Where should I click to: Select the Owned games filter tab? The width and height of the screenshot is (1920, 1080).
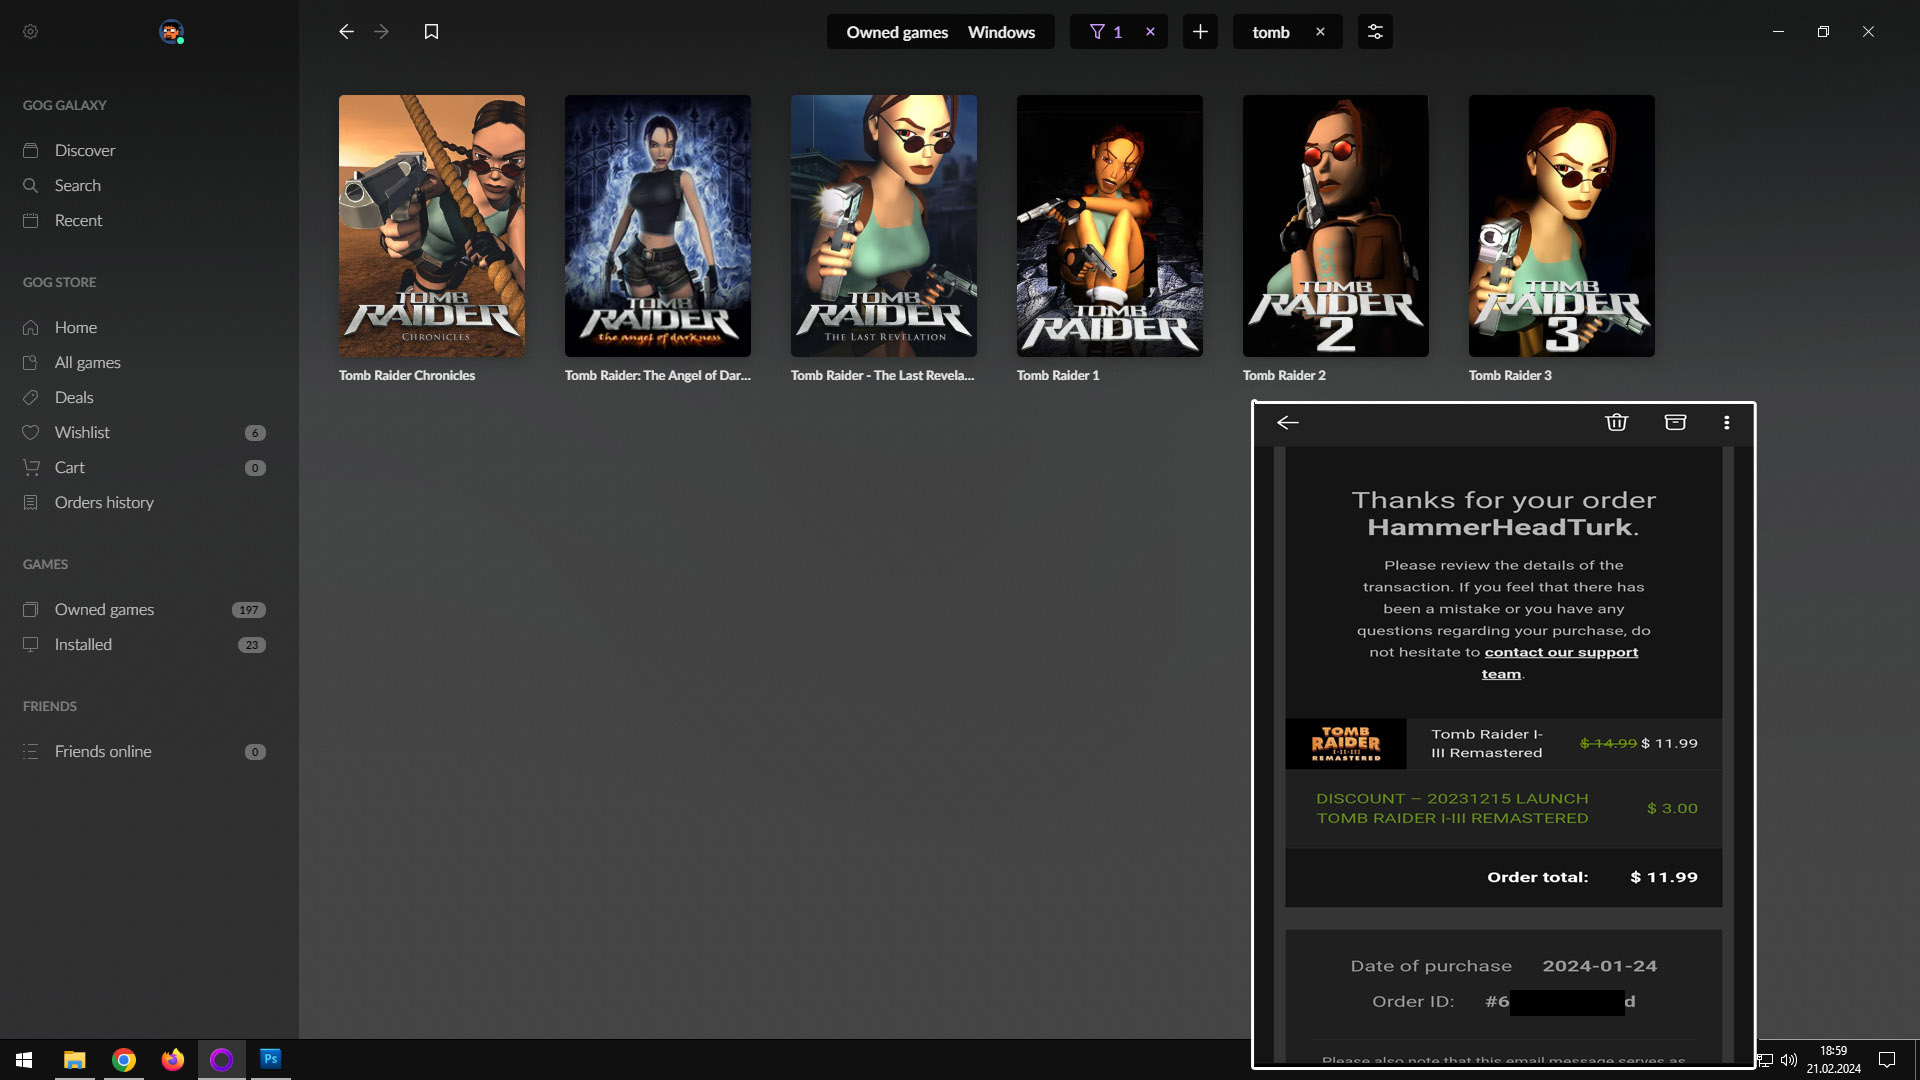click(x=897, y=32)
